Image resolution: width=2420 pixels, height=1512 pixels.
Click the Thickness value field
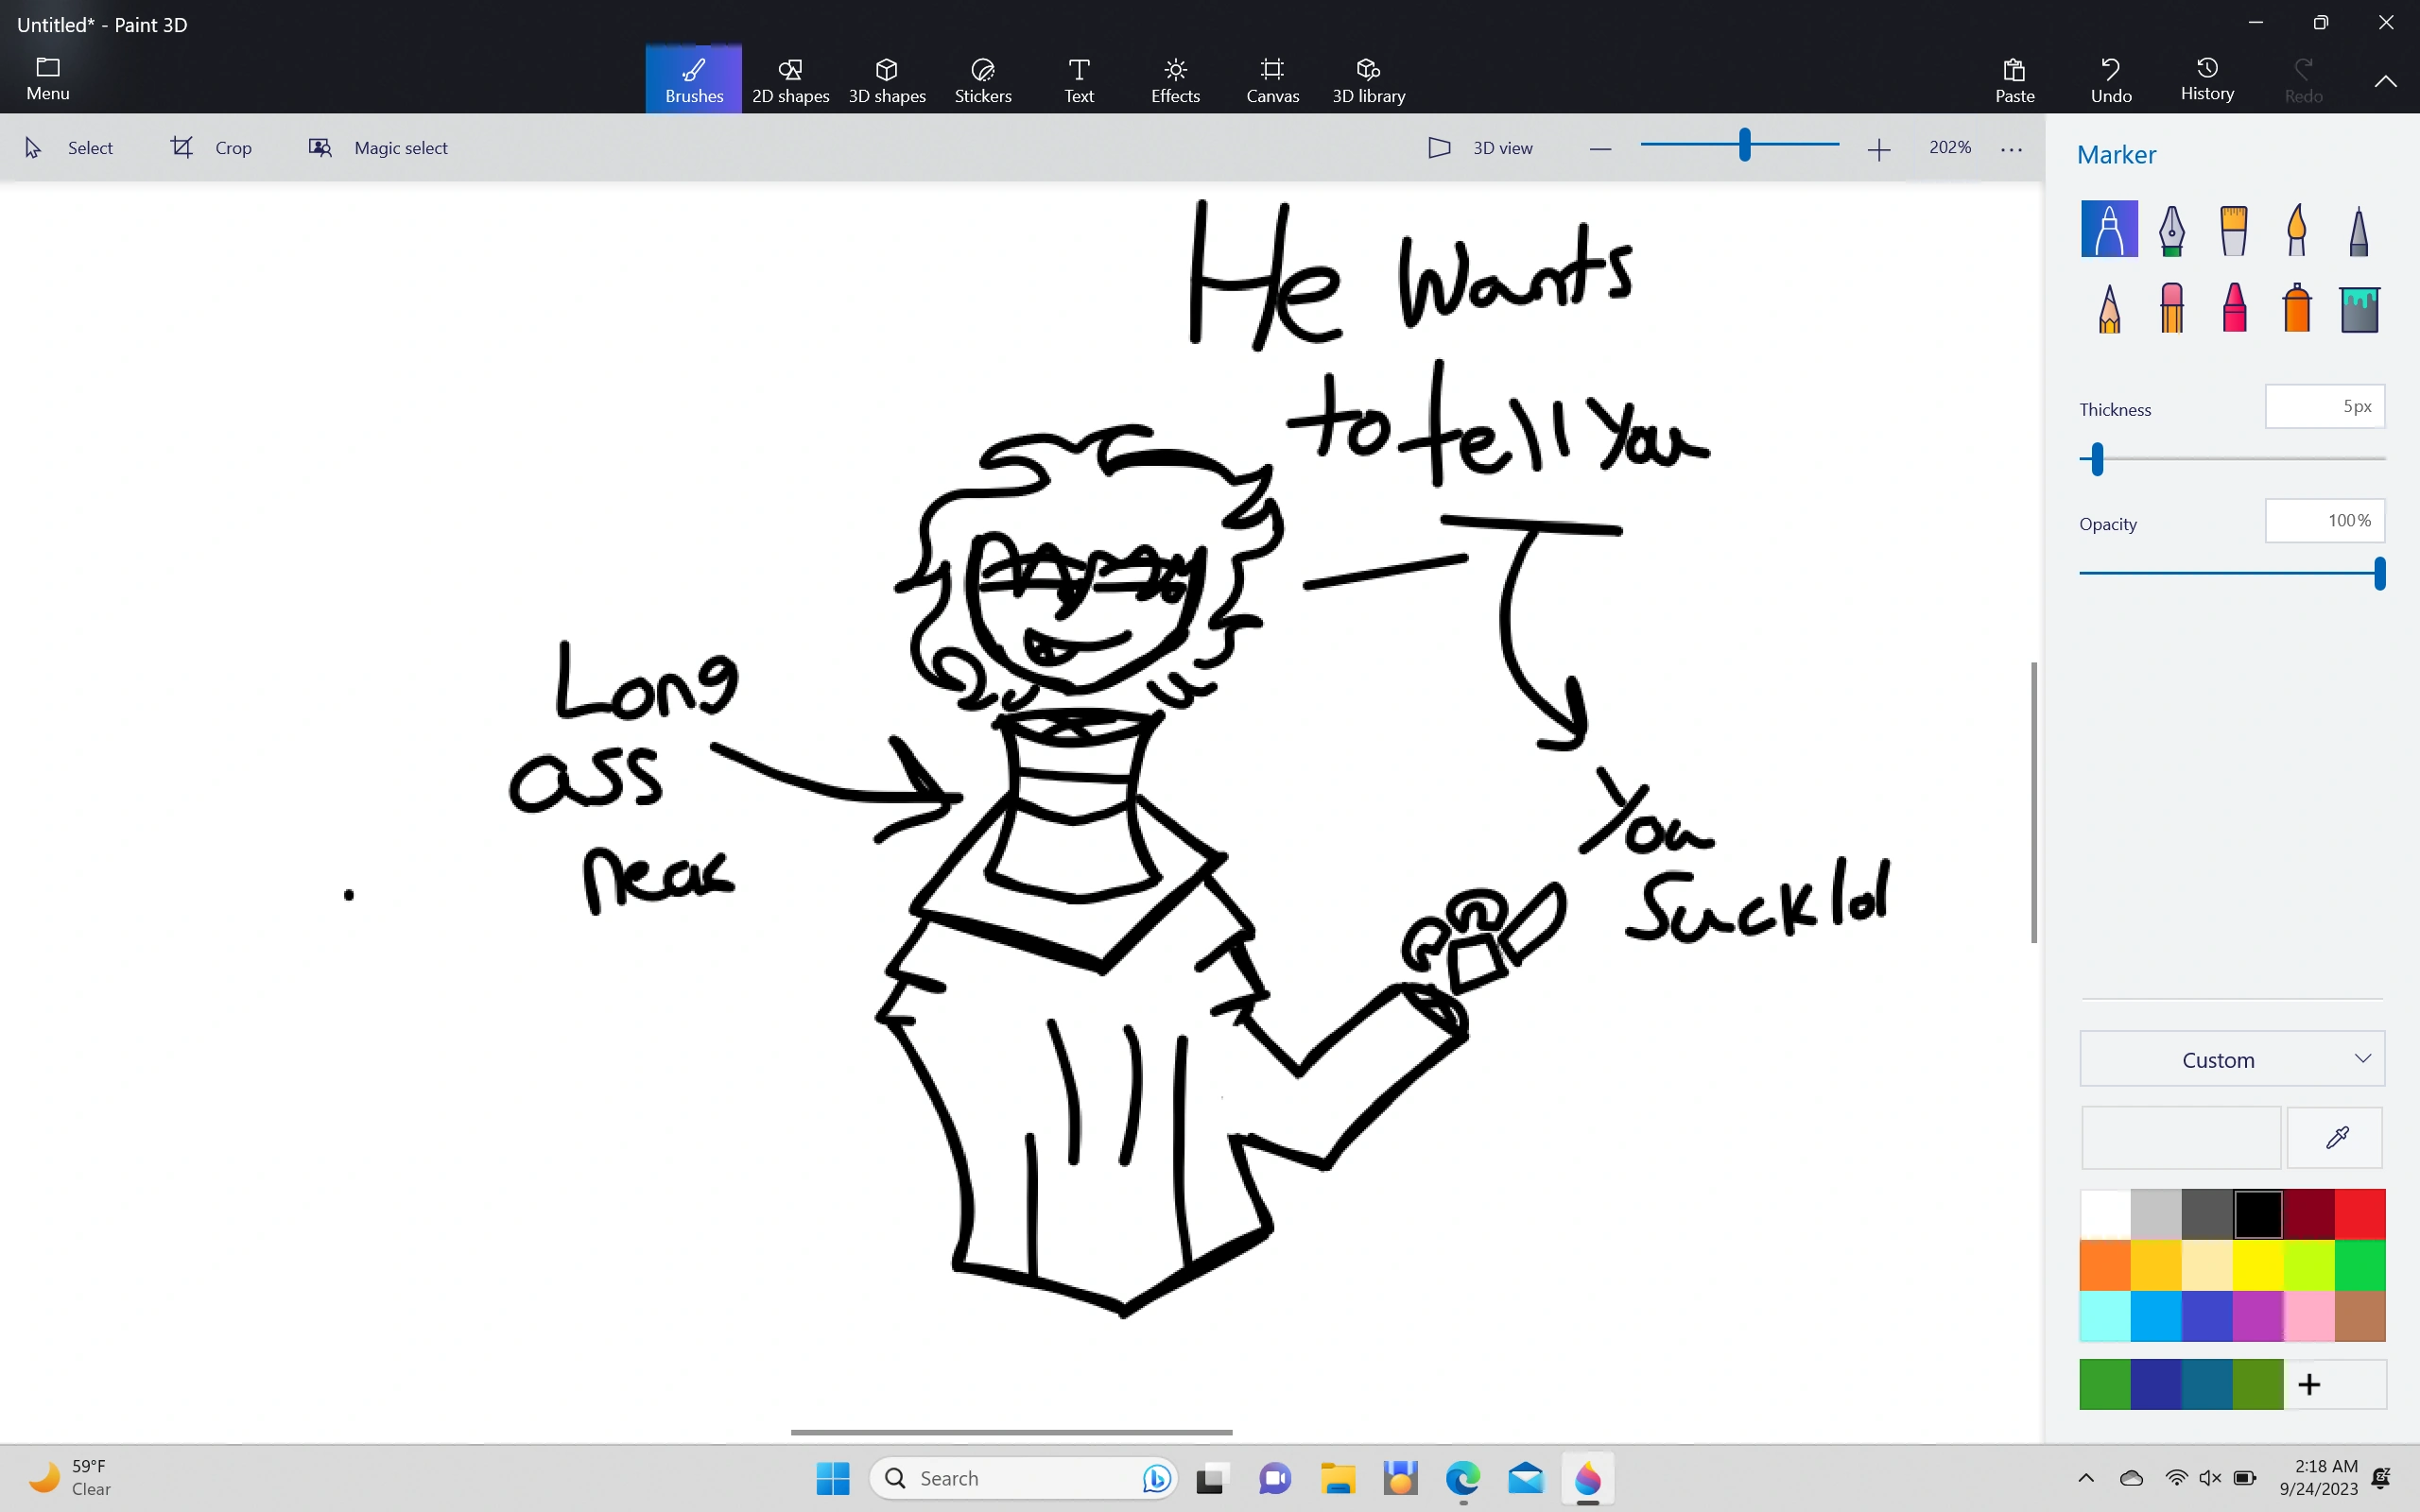[2324, 406]
